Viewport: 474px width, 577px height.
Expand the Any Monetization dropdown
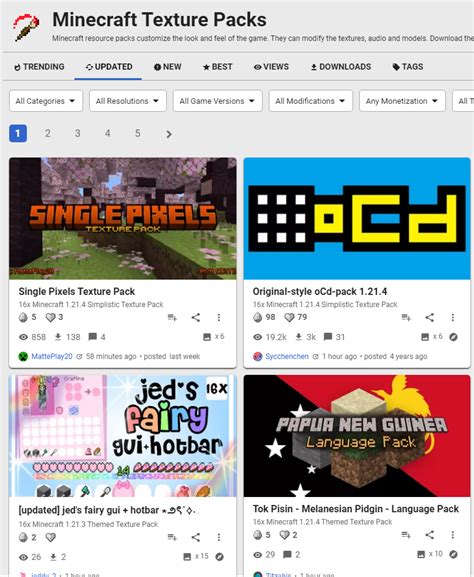pos(402,101)
